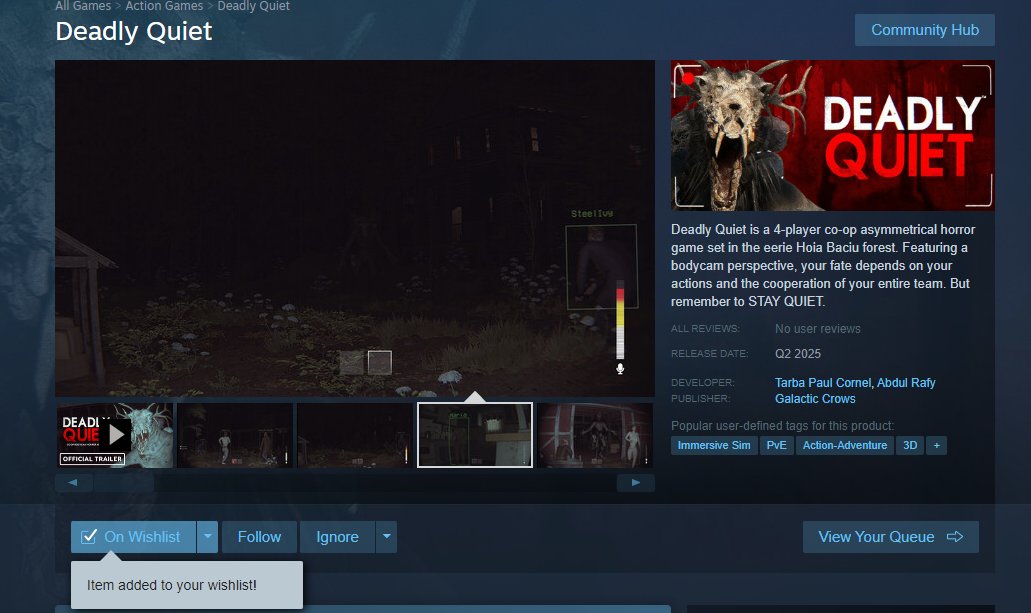Add a tag with plus button
The width and height of the screenshot is (1031, 613).
click(936, 445)
